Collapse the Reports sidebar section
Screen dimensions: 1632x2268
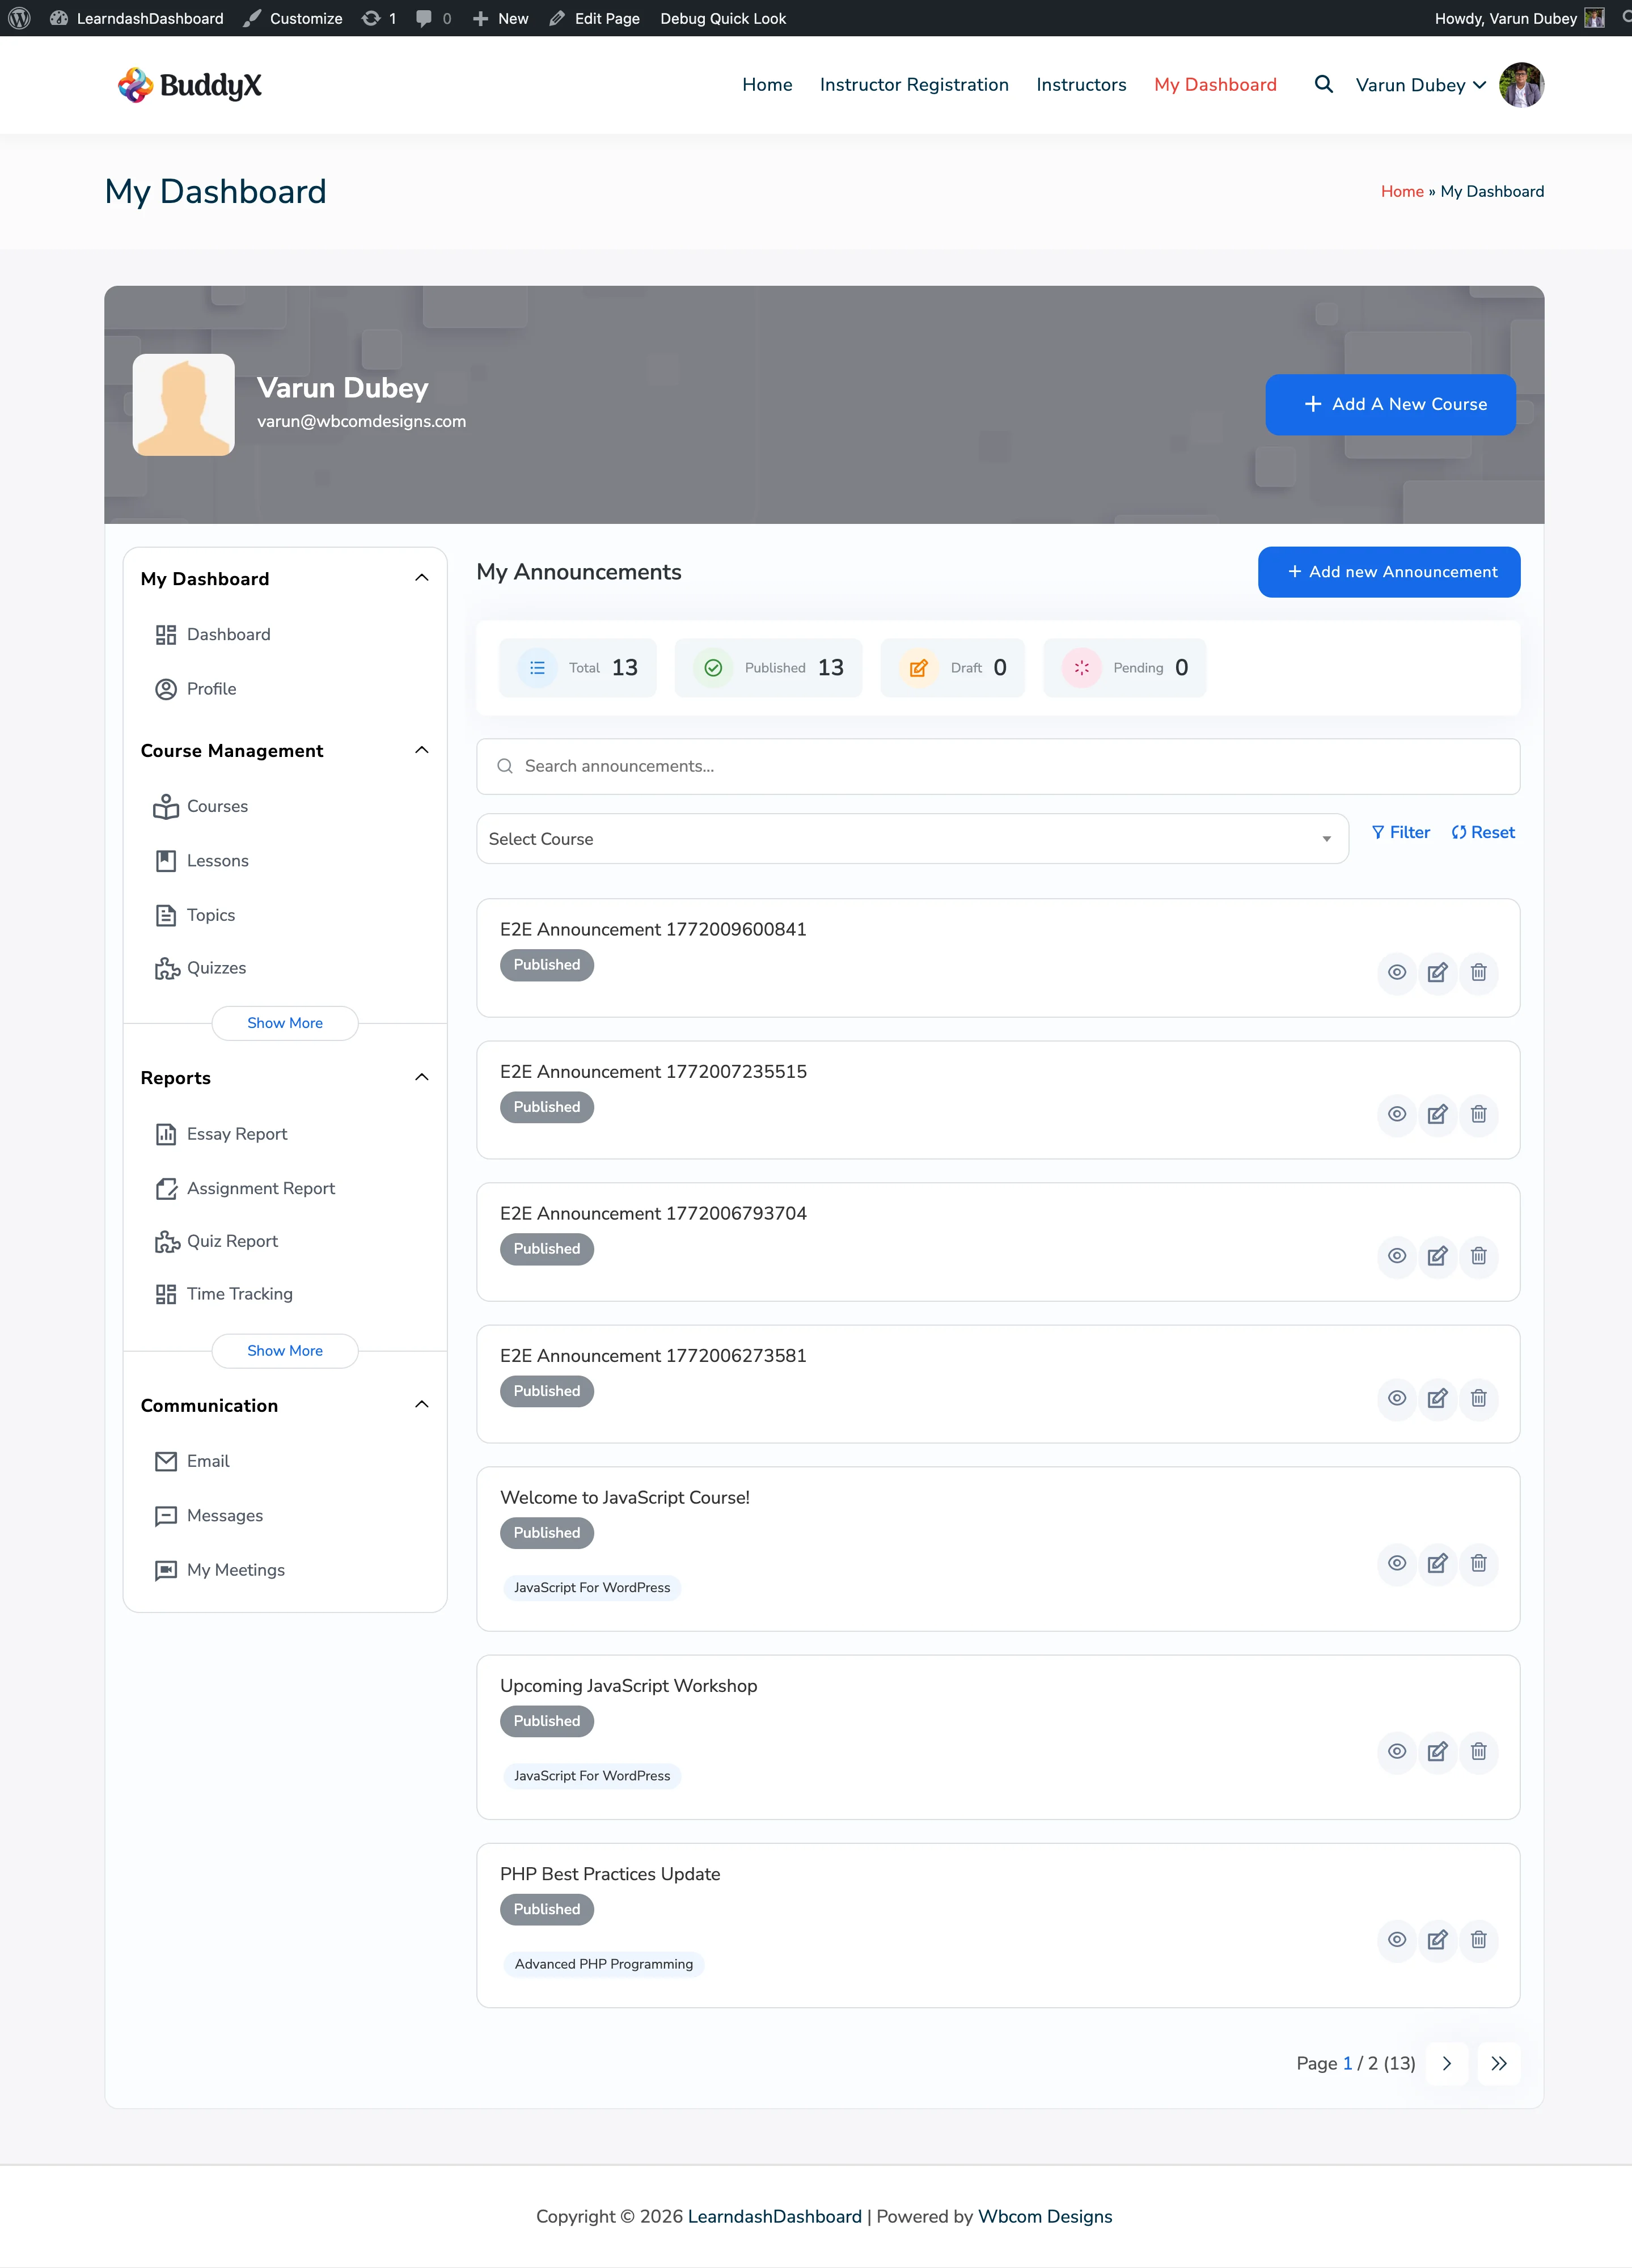(421, 1077)
